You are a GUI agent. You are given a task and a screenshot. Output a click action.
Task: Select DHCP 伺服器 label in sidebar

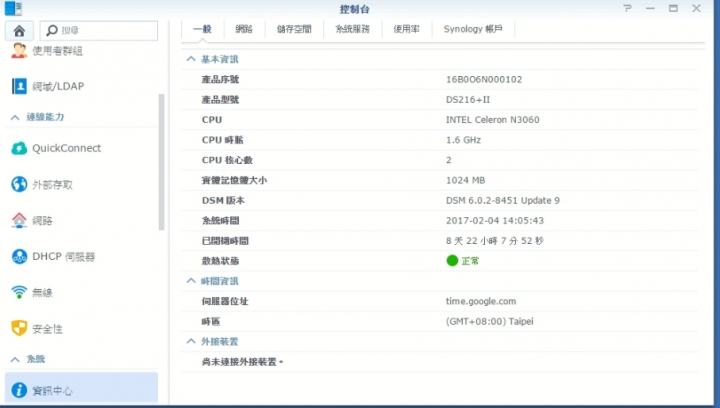63,257
